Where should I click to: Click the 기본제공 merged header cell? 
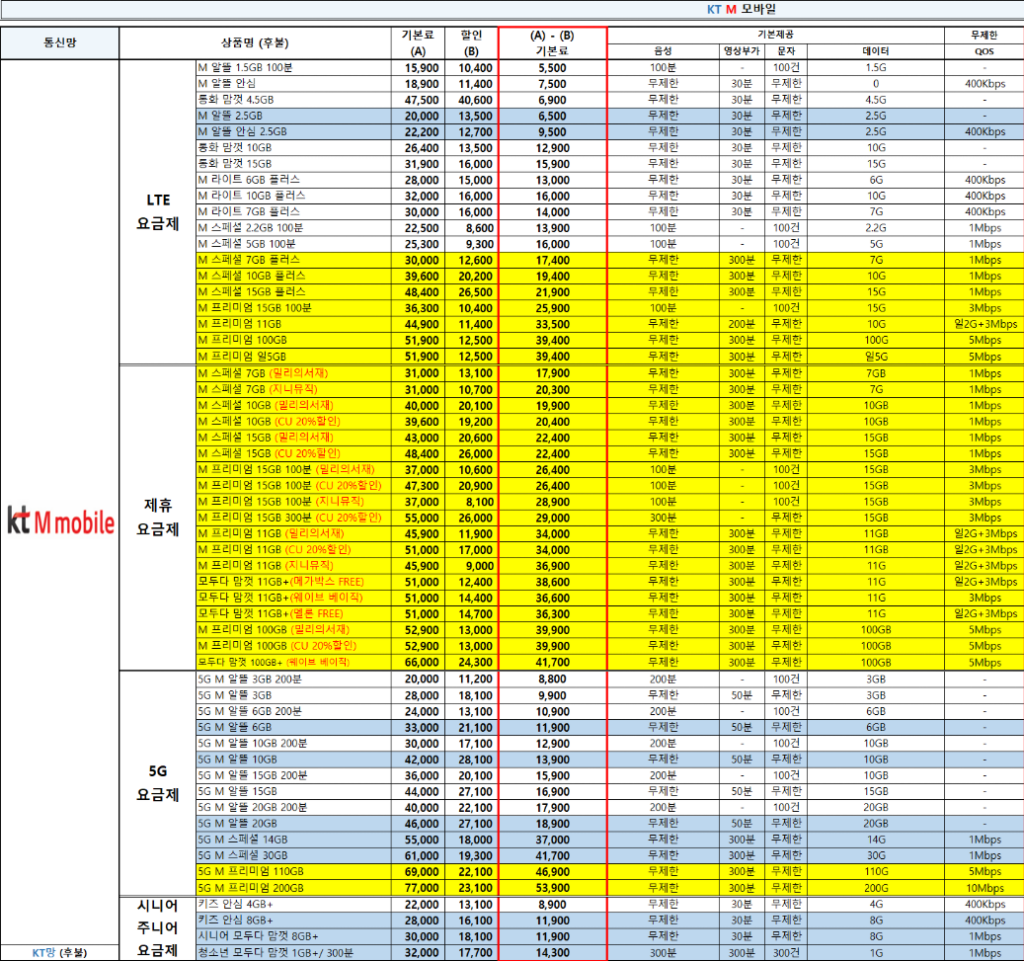coord(776,34)
